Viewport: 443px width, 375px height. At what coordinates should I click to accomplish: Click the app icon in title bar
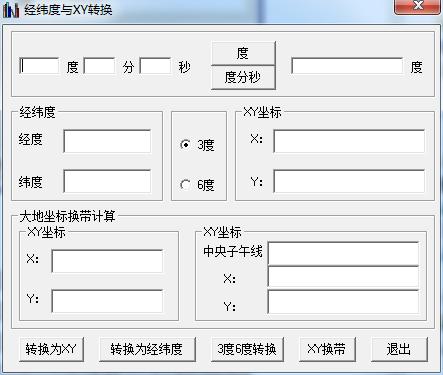[x=11, y=10]
